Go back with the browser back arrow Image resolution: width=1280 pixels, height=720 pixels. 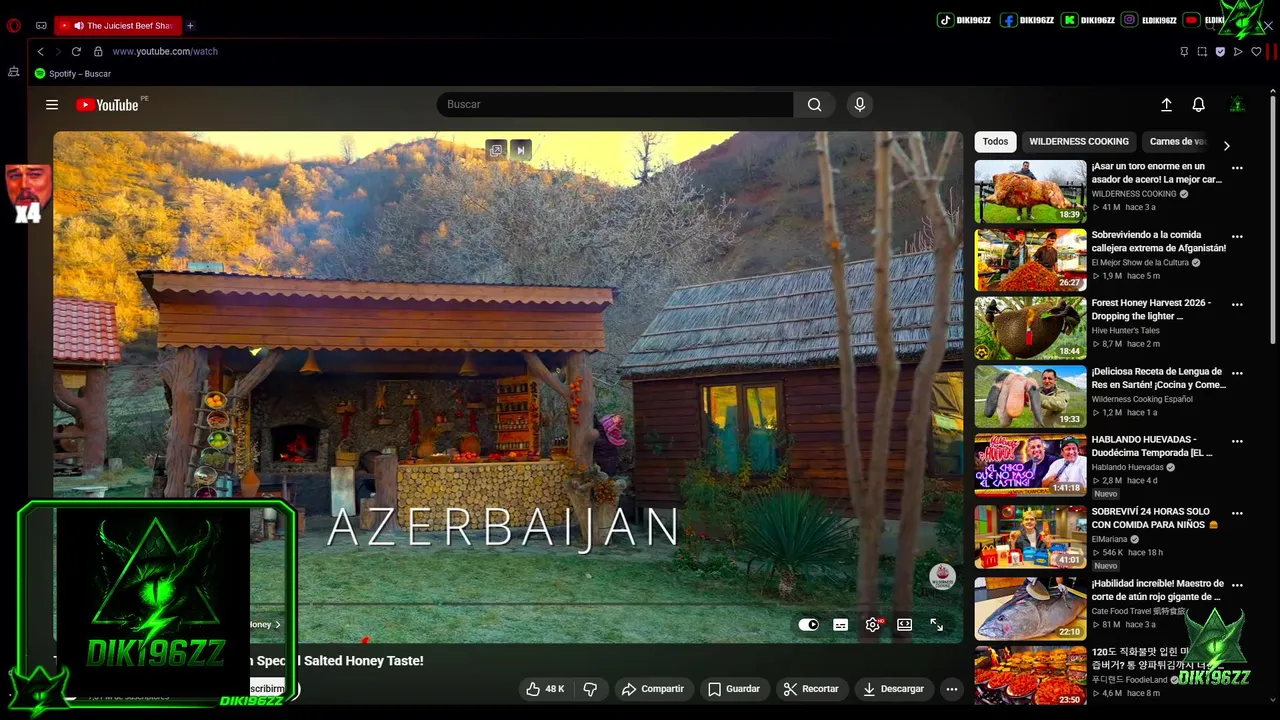coord(40,51)
